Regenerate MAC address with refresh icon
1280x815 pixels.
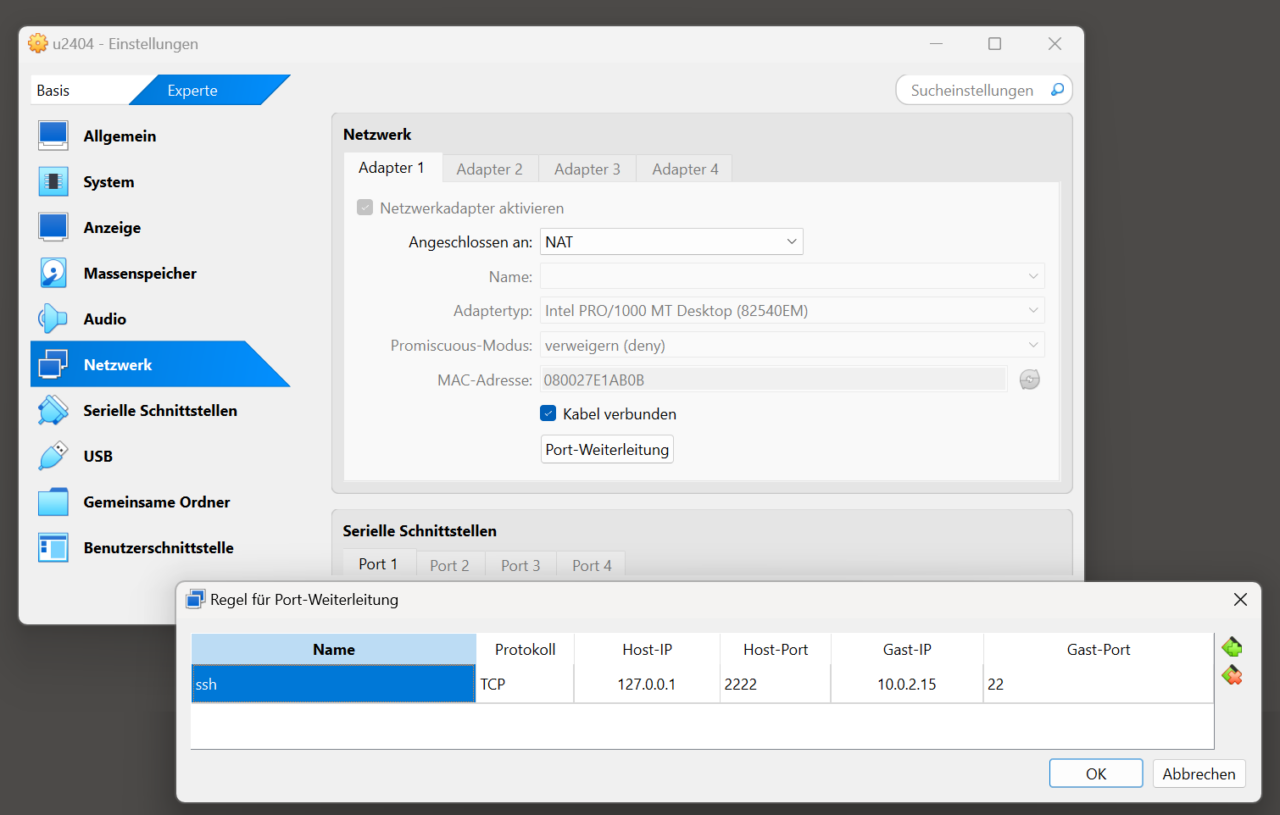point(1029,380)
